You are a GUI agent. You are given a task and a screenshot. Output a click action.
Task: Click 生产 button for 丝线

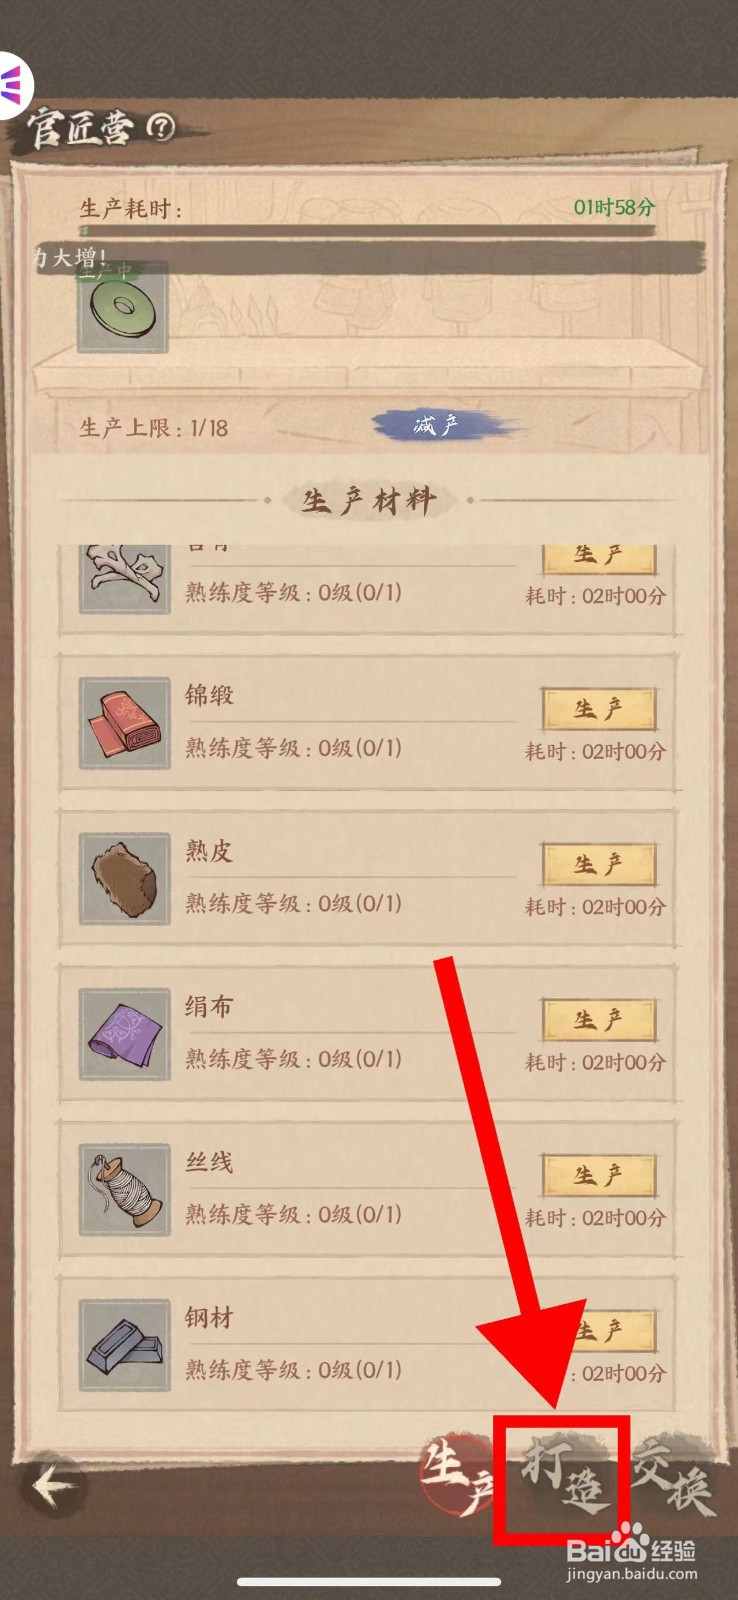(599, 1176)
